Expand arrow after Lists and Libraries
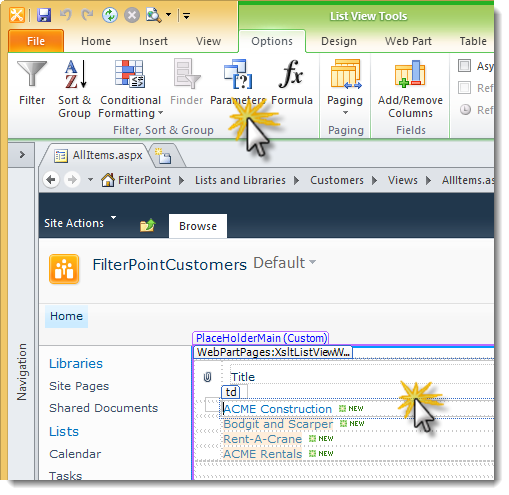The width and height of the screenshot is (509, 495). 296,180
